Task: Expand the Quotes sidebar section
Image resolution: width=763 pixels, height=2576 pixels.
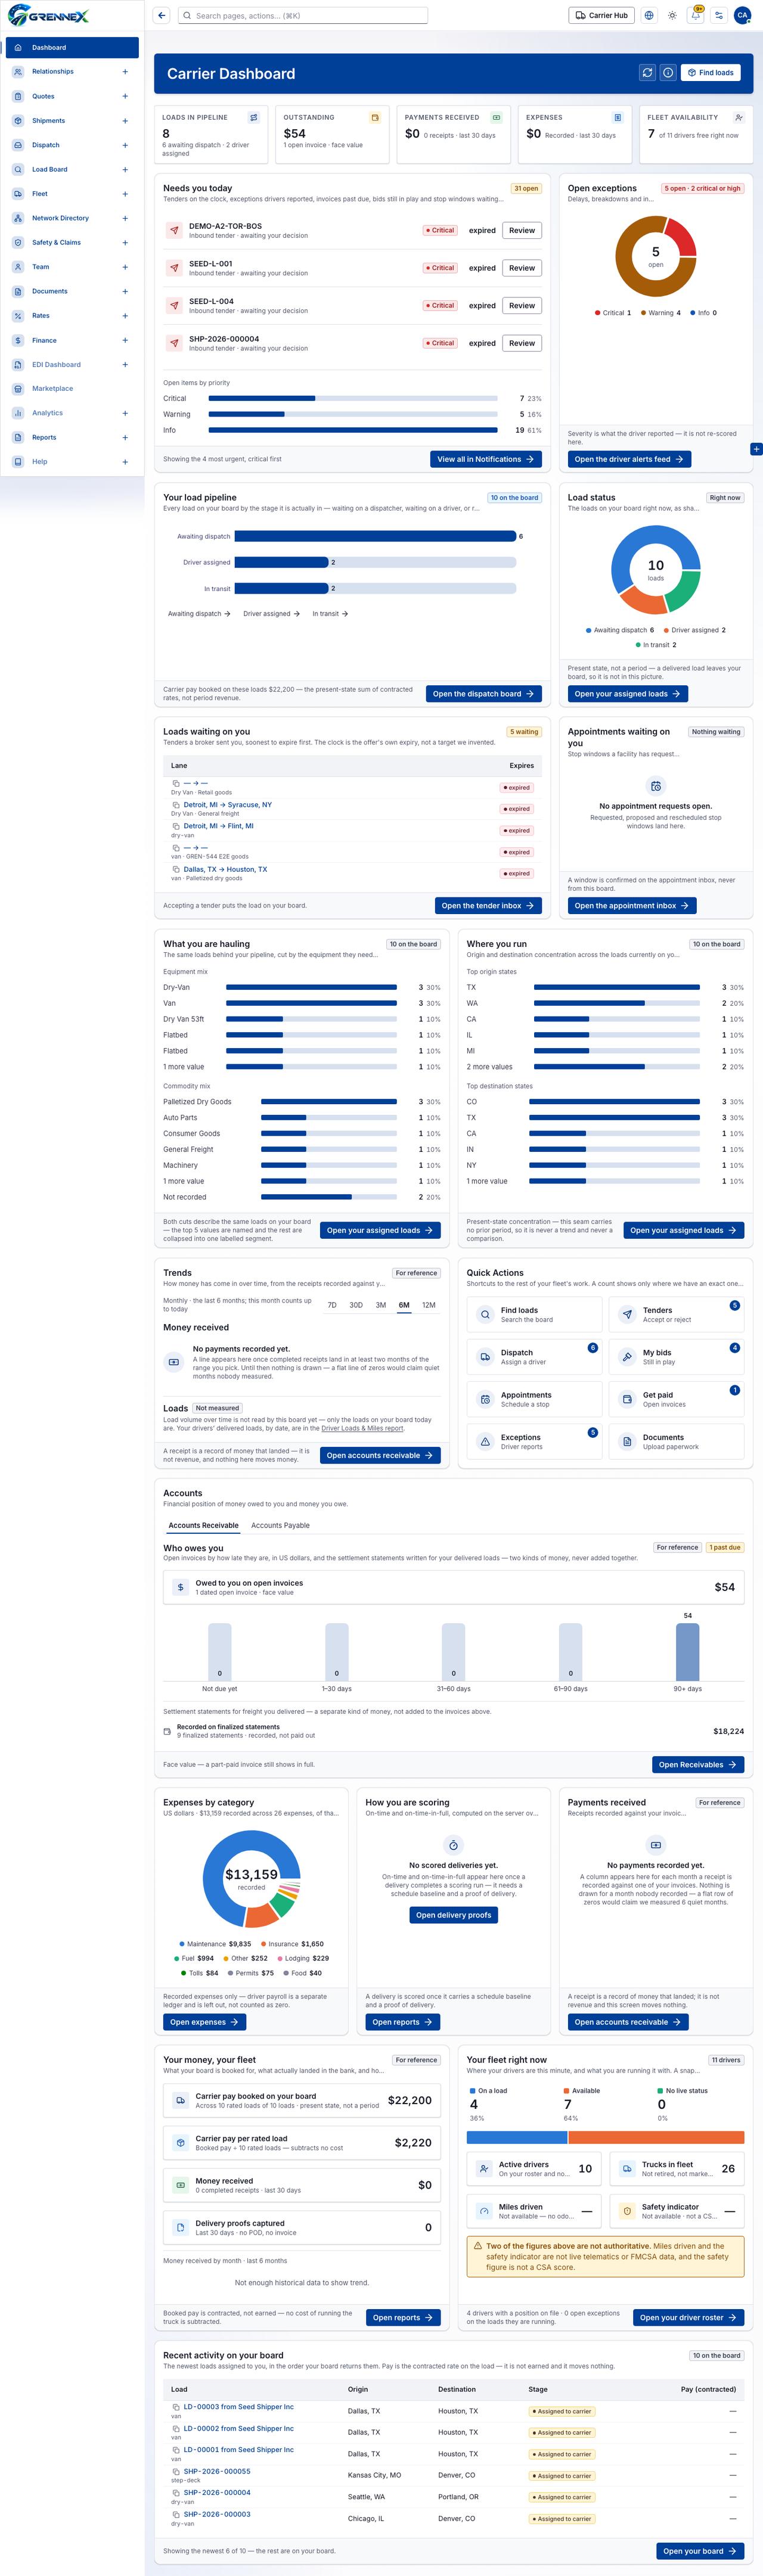Action: [125, 96]
